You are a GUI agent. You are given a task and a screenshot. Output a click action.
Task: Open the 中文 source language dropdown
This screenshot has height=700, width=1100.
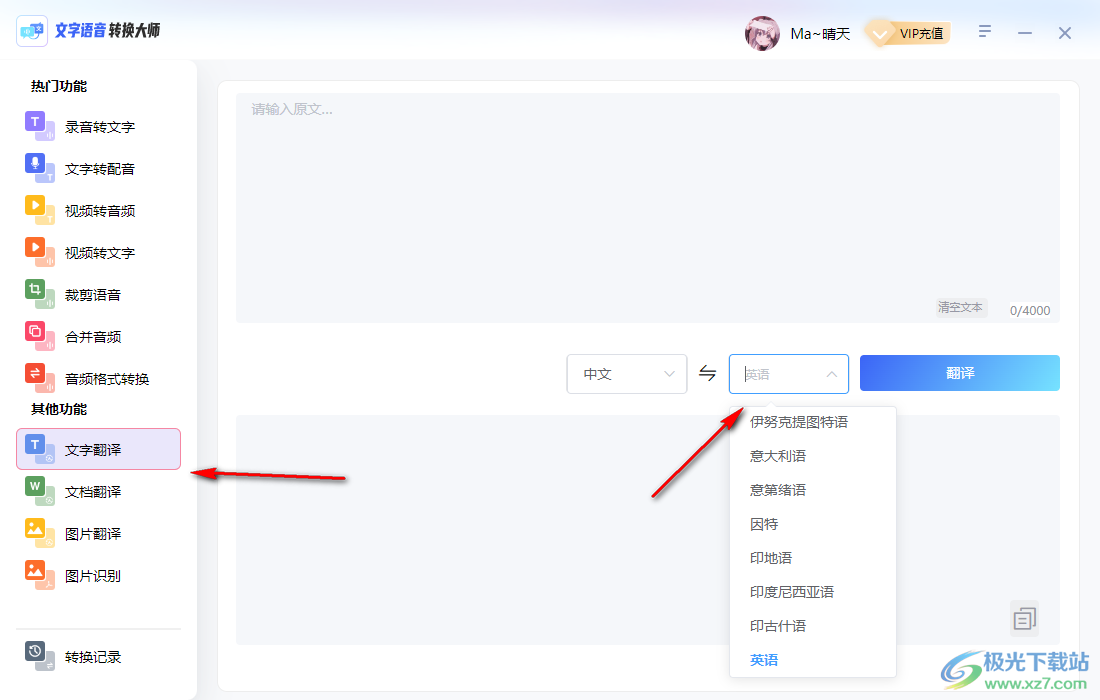click(x=626, y=373)
